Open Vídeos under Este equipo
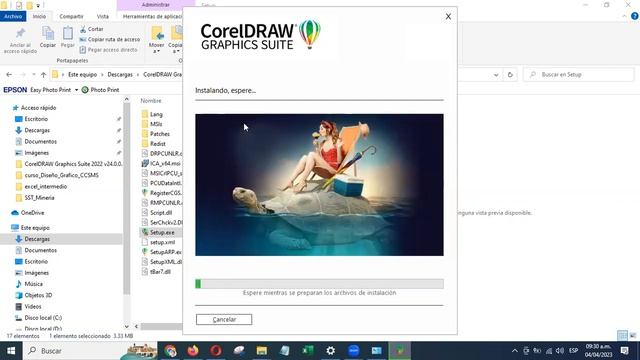The height and width of the screenshot is (360, 640). [33, 306]
